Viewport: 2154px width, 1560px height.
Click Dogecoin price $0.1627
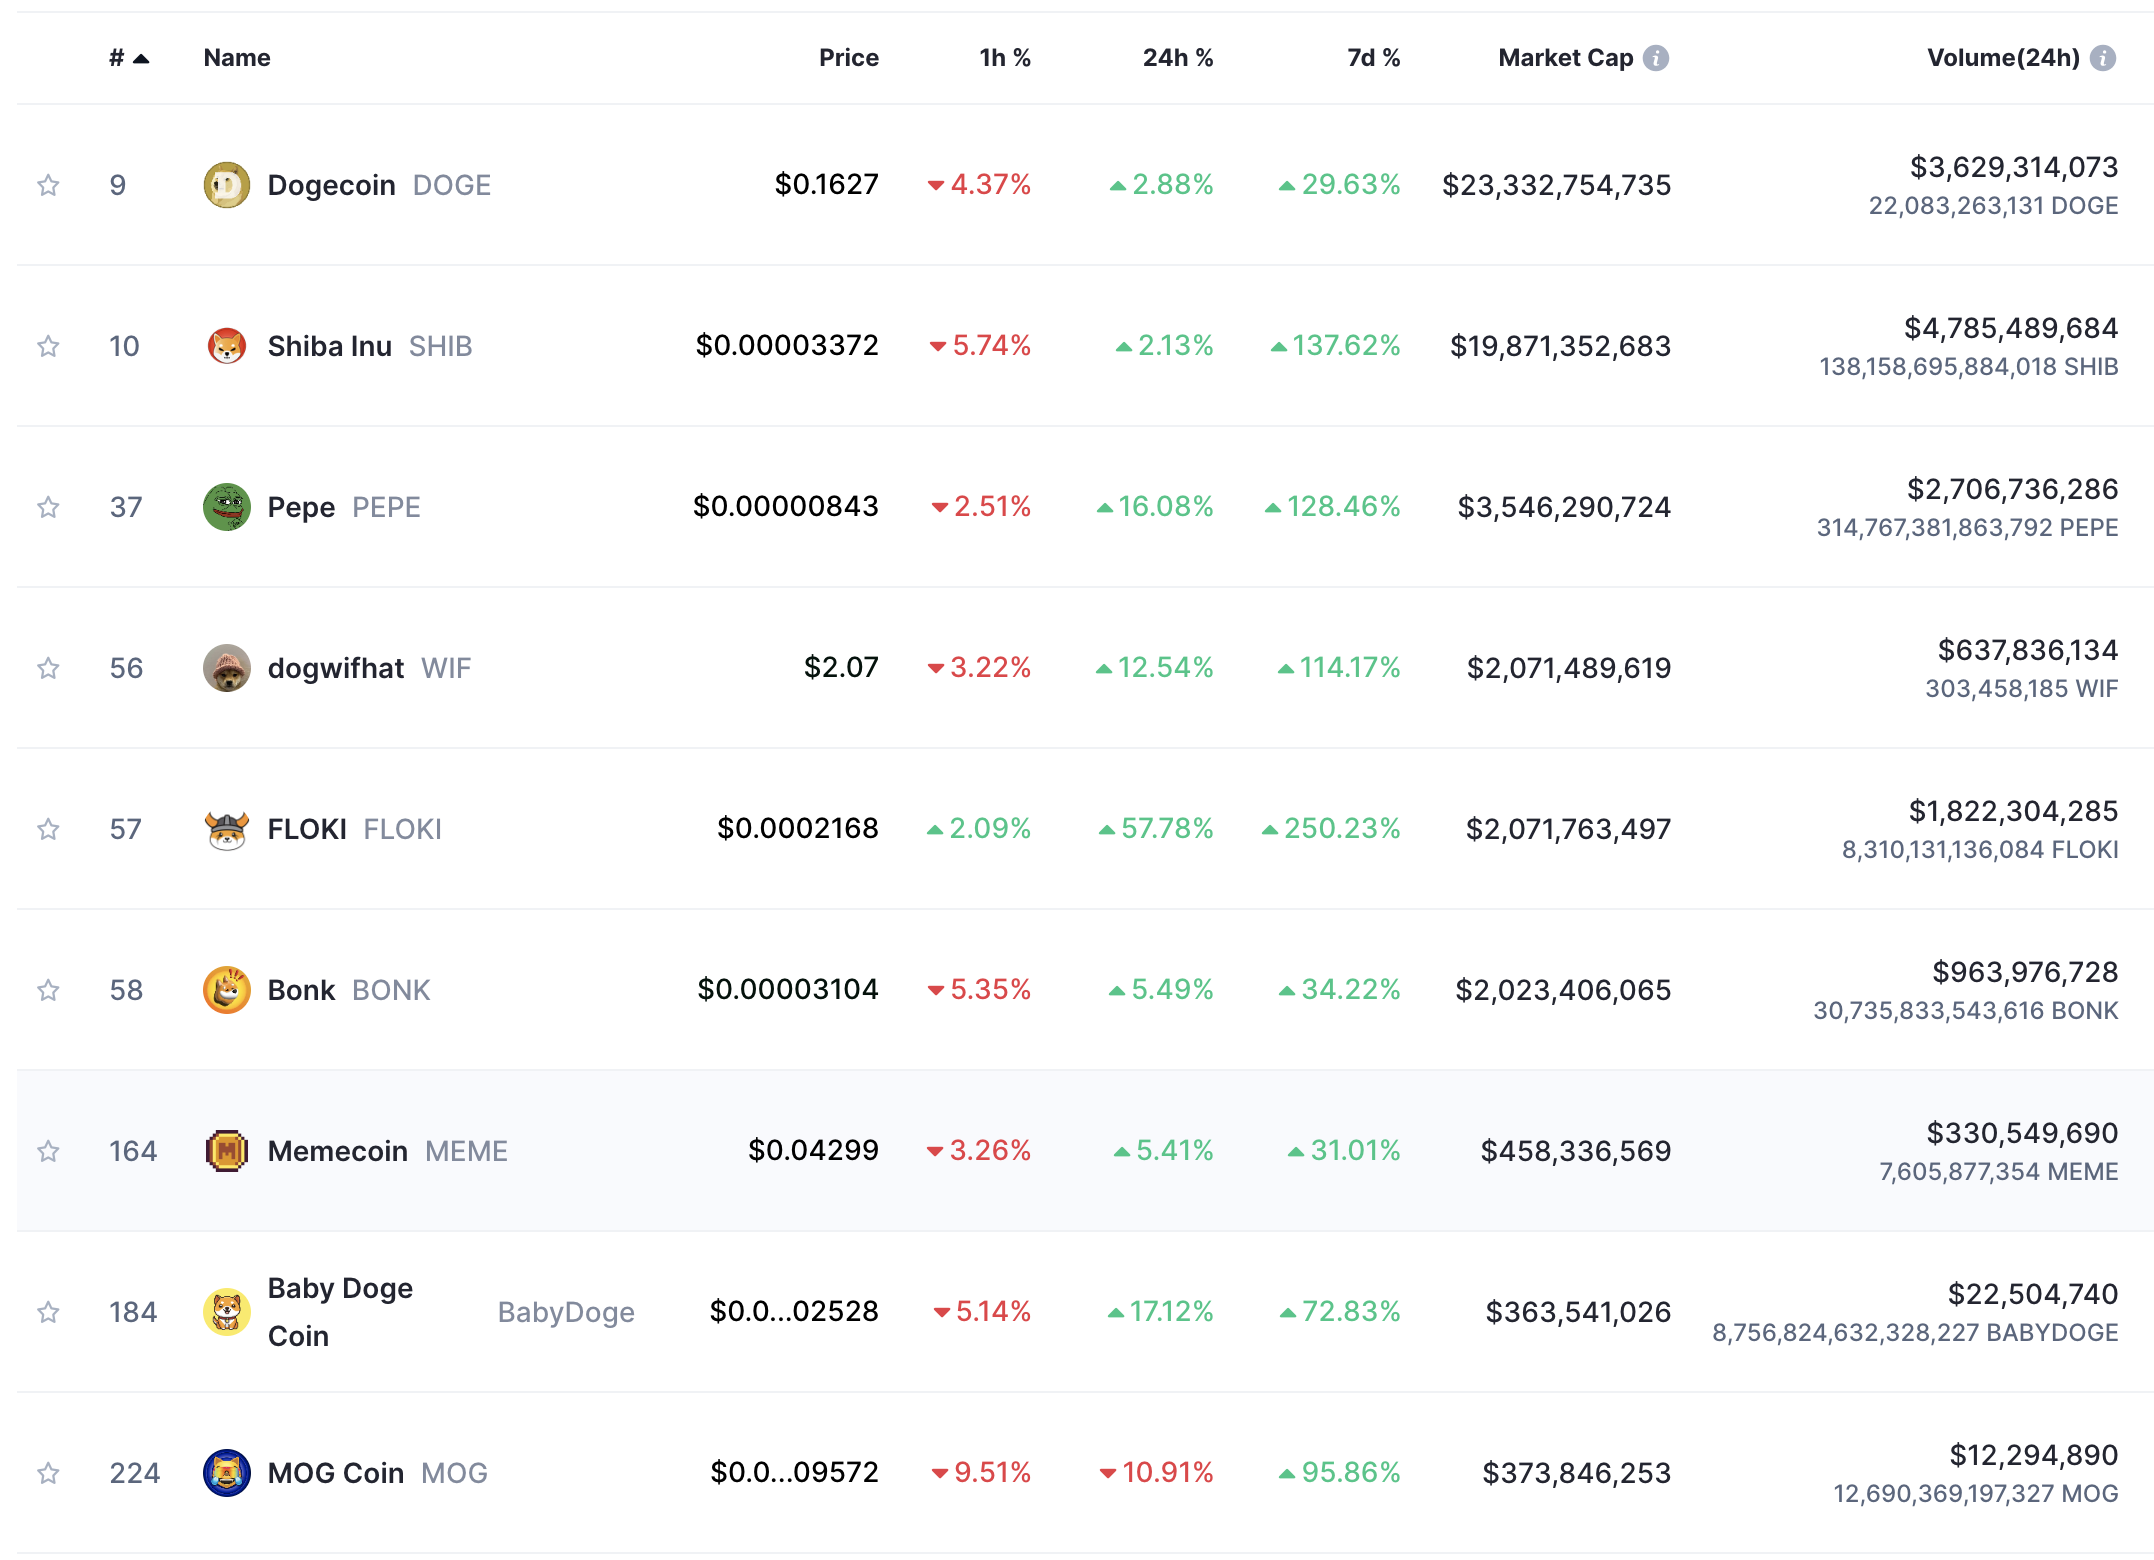pyautogui.click(x=827, y=185)
